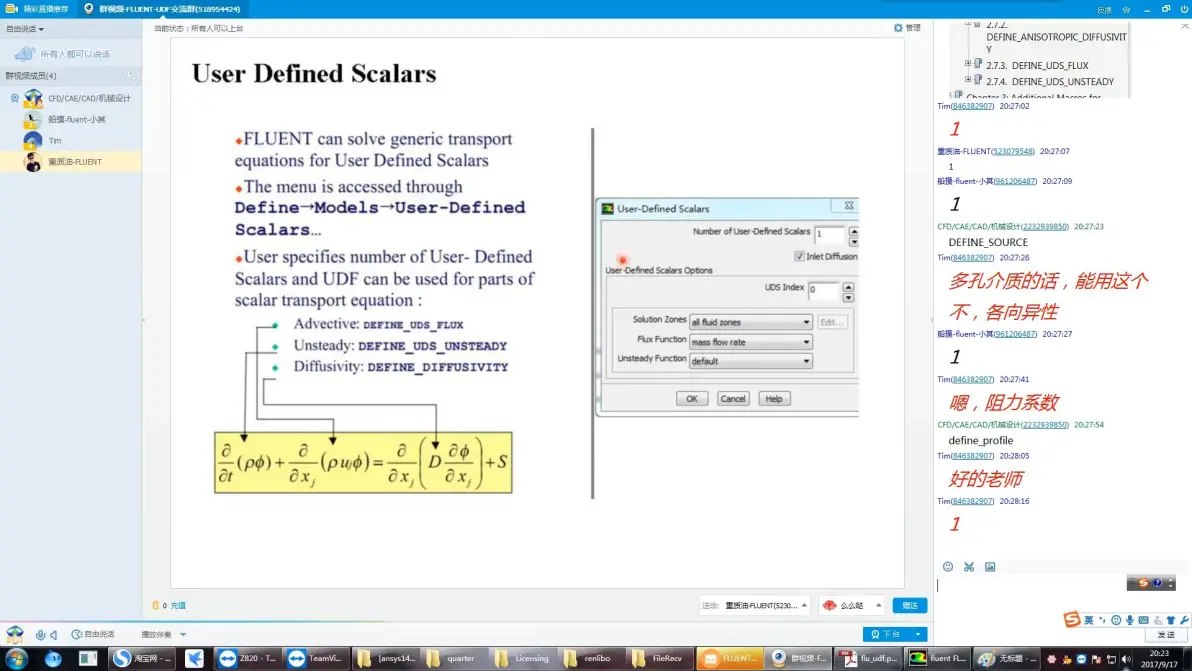
Task: Click Tim's avatar in the member list
Action: [x=33, y=141]
